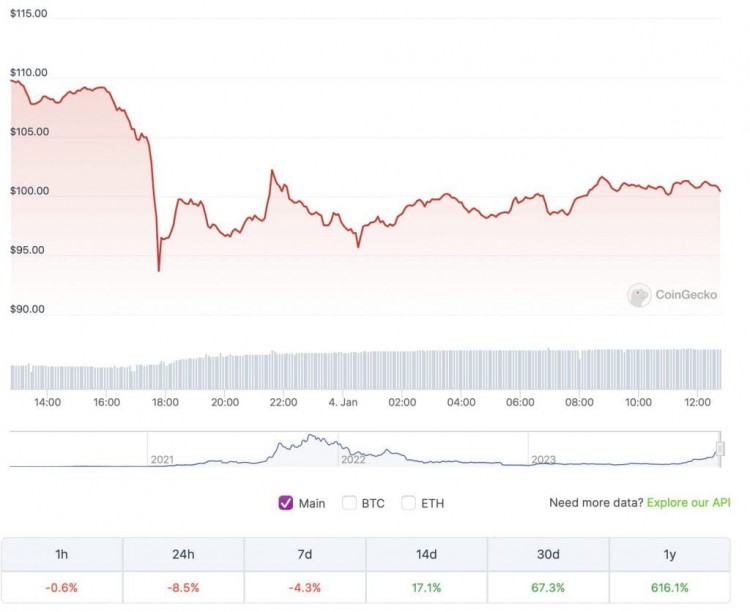Click the 616.1% yearly change value

[670, 587]
